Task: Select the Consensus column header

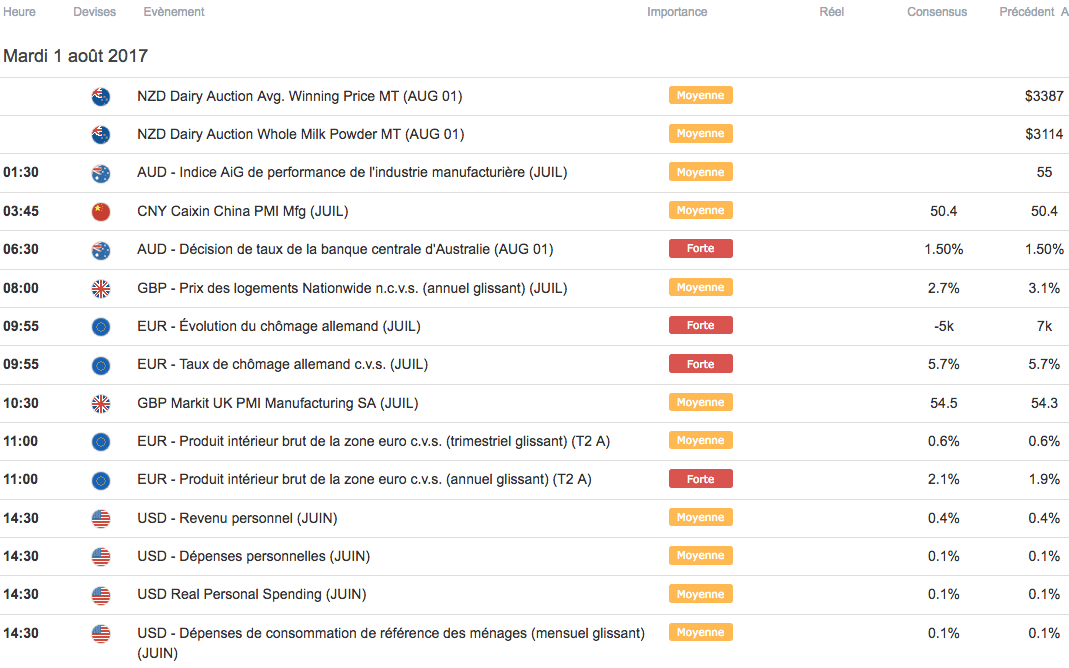Action: [x=937, y=12]
